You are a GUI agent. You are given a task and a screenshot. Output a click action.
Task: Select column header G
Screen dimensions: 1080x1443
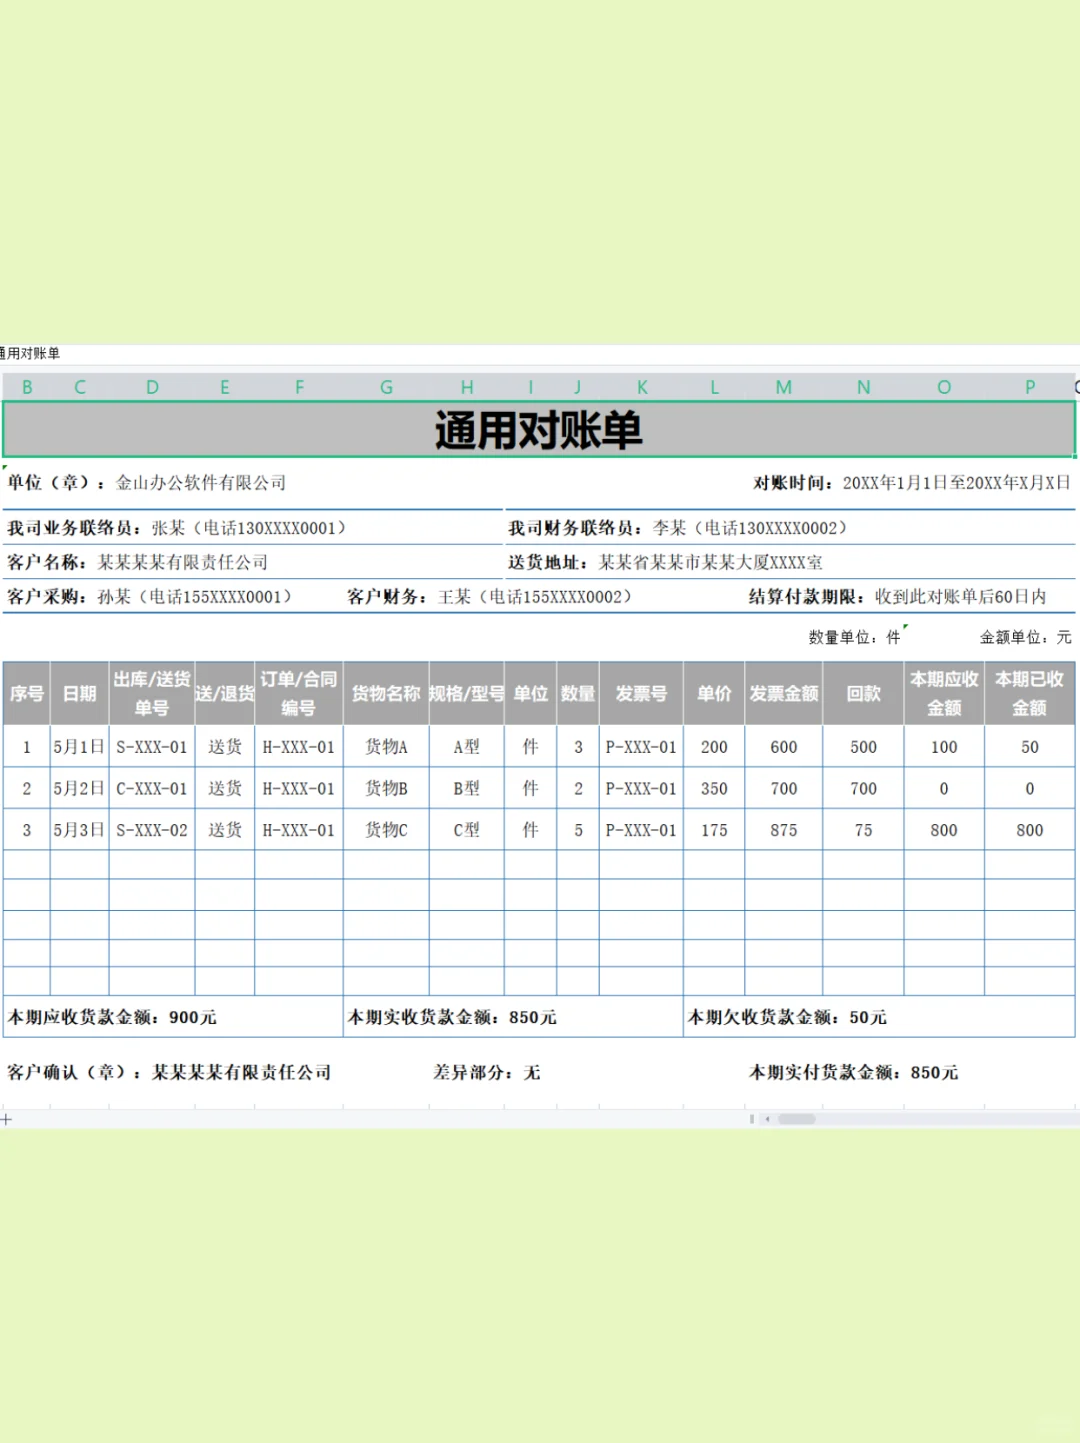pyautogui.click(x=387, y=388)
